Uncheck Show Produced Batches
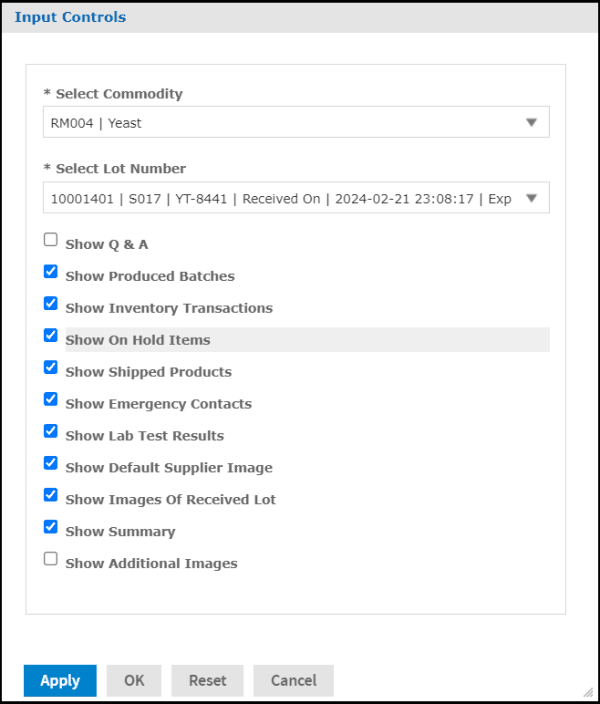This screenshot has width=600, height=704. [x=51, y=272]
